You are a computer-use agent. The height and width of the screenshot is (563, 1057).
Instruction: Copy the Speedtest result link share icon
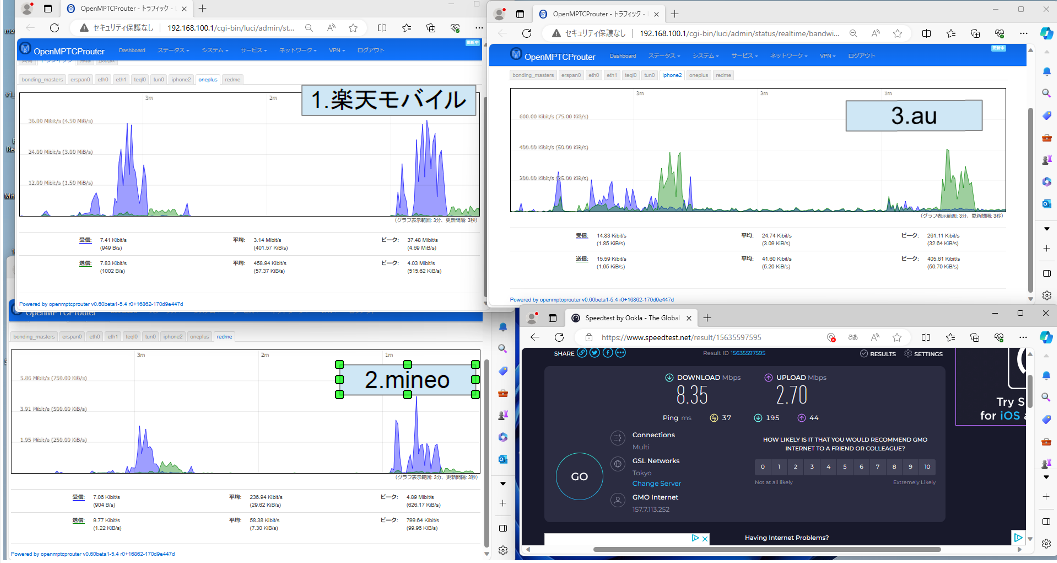pyautogui.click(x=582, y=353)
